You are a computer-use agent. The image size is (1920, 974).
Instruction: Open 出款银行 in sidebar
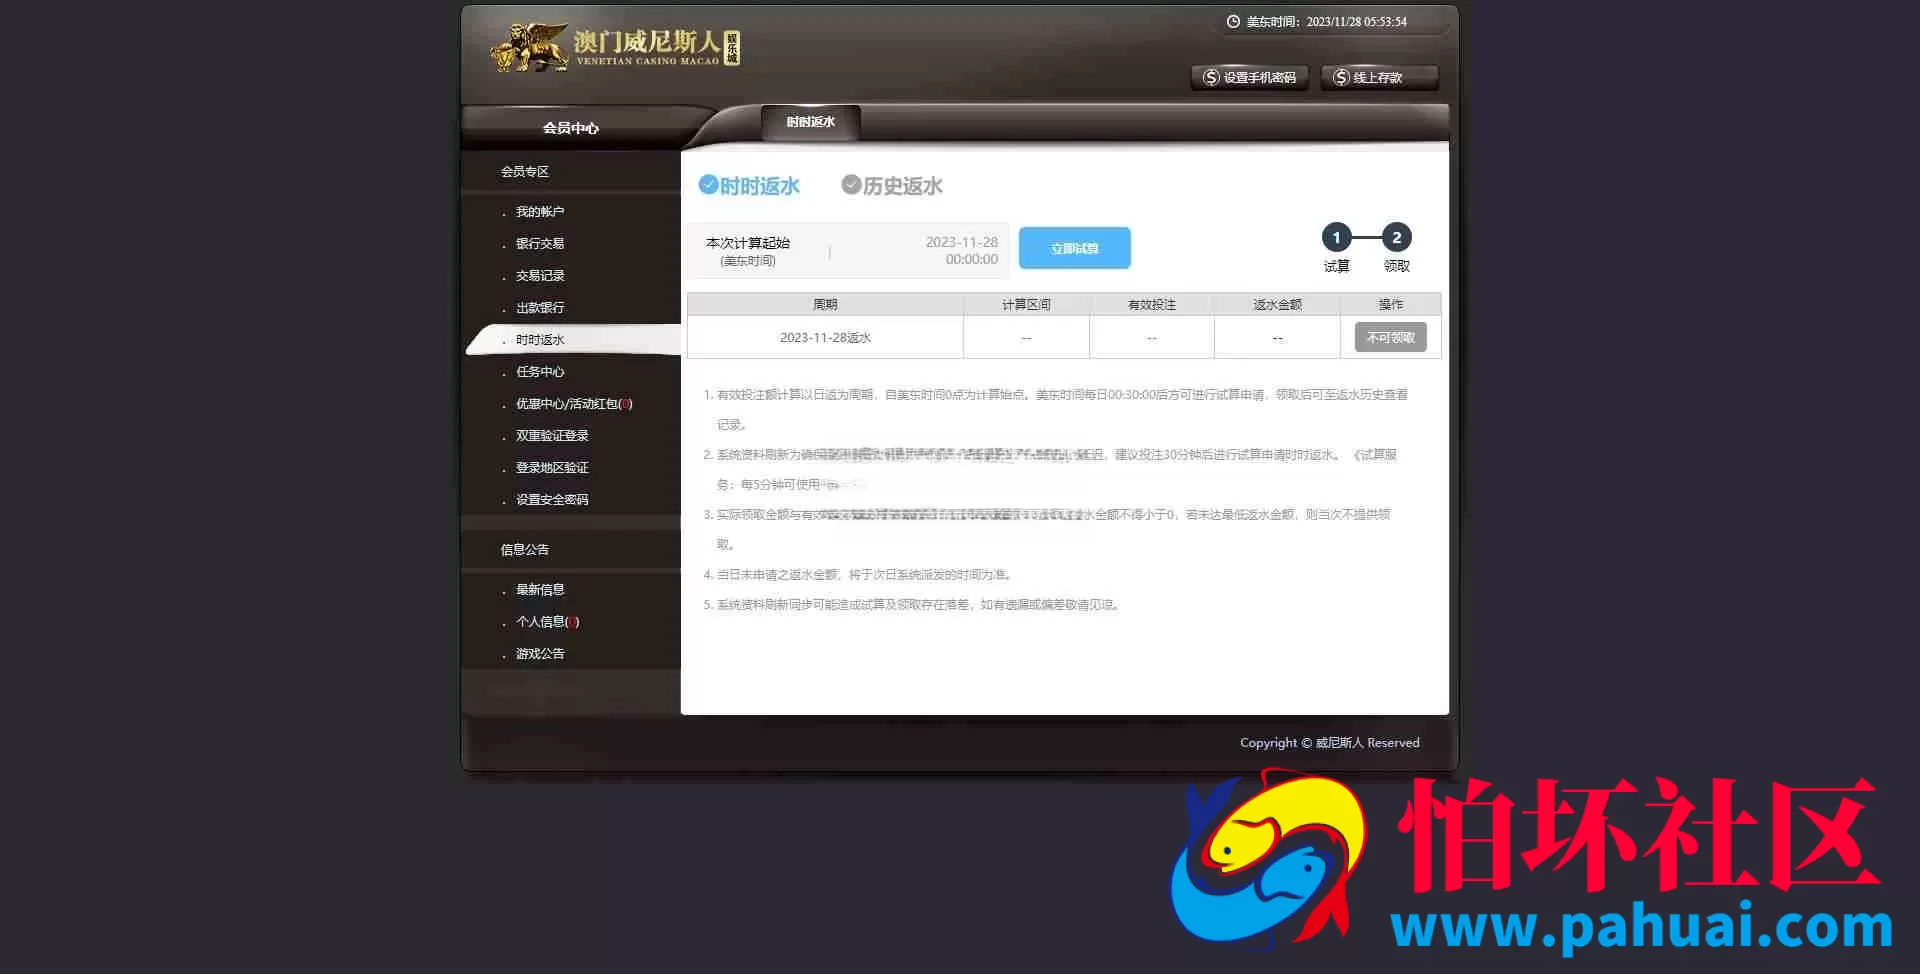point(540,308)
